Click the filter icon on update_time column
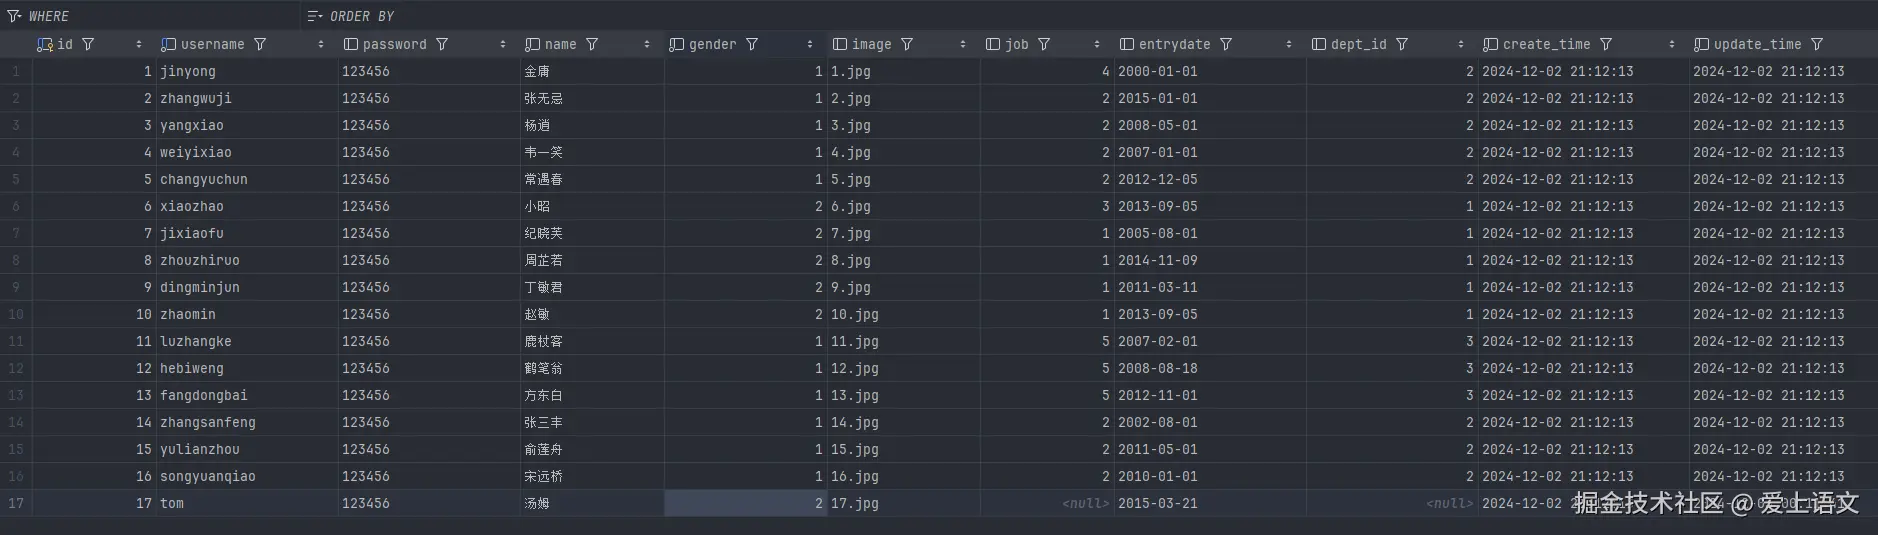 (1817, 44)
